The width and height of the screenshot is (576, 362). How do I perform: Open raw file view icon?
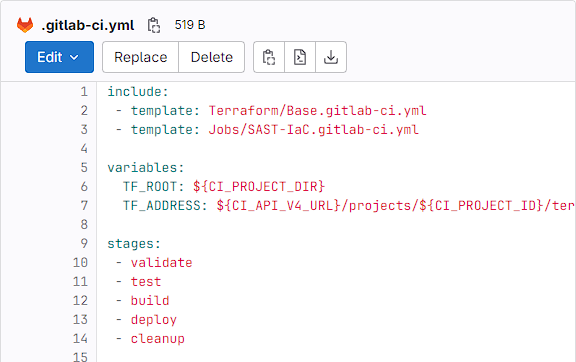point(300,57)
